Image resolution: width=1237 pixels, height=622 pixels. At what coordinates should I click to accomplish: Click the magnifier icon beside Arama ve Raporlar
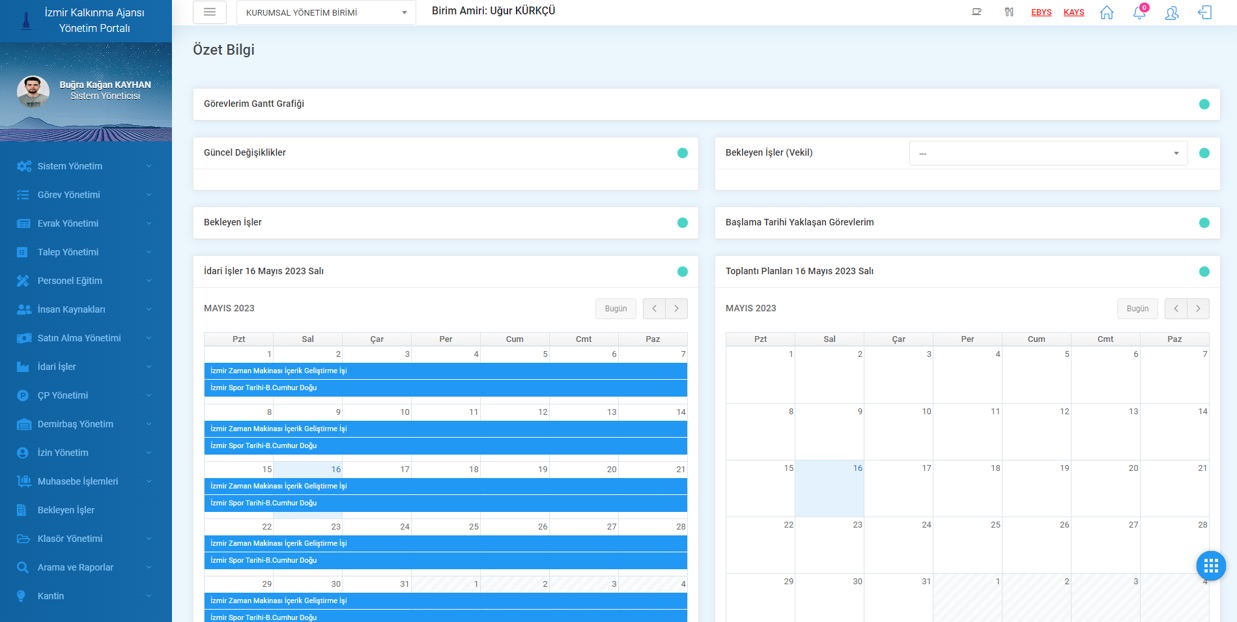(x=23, y=568)
